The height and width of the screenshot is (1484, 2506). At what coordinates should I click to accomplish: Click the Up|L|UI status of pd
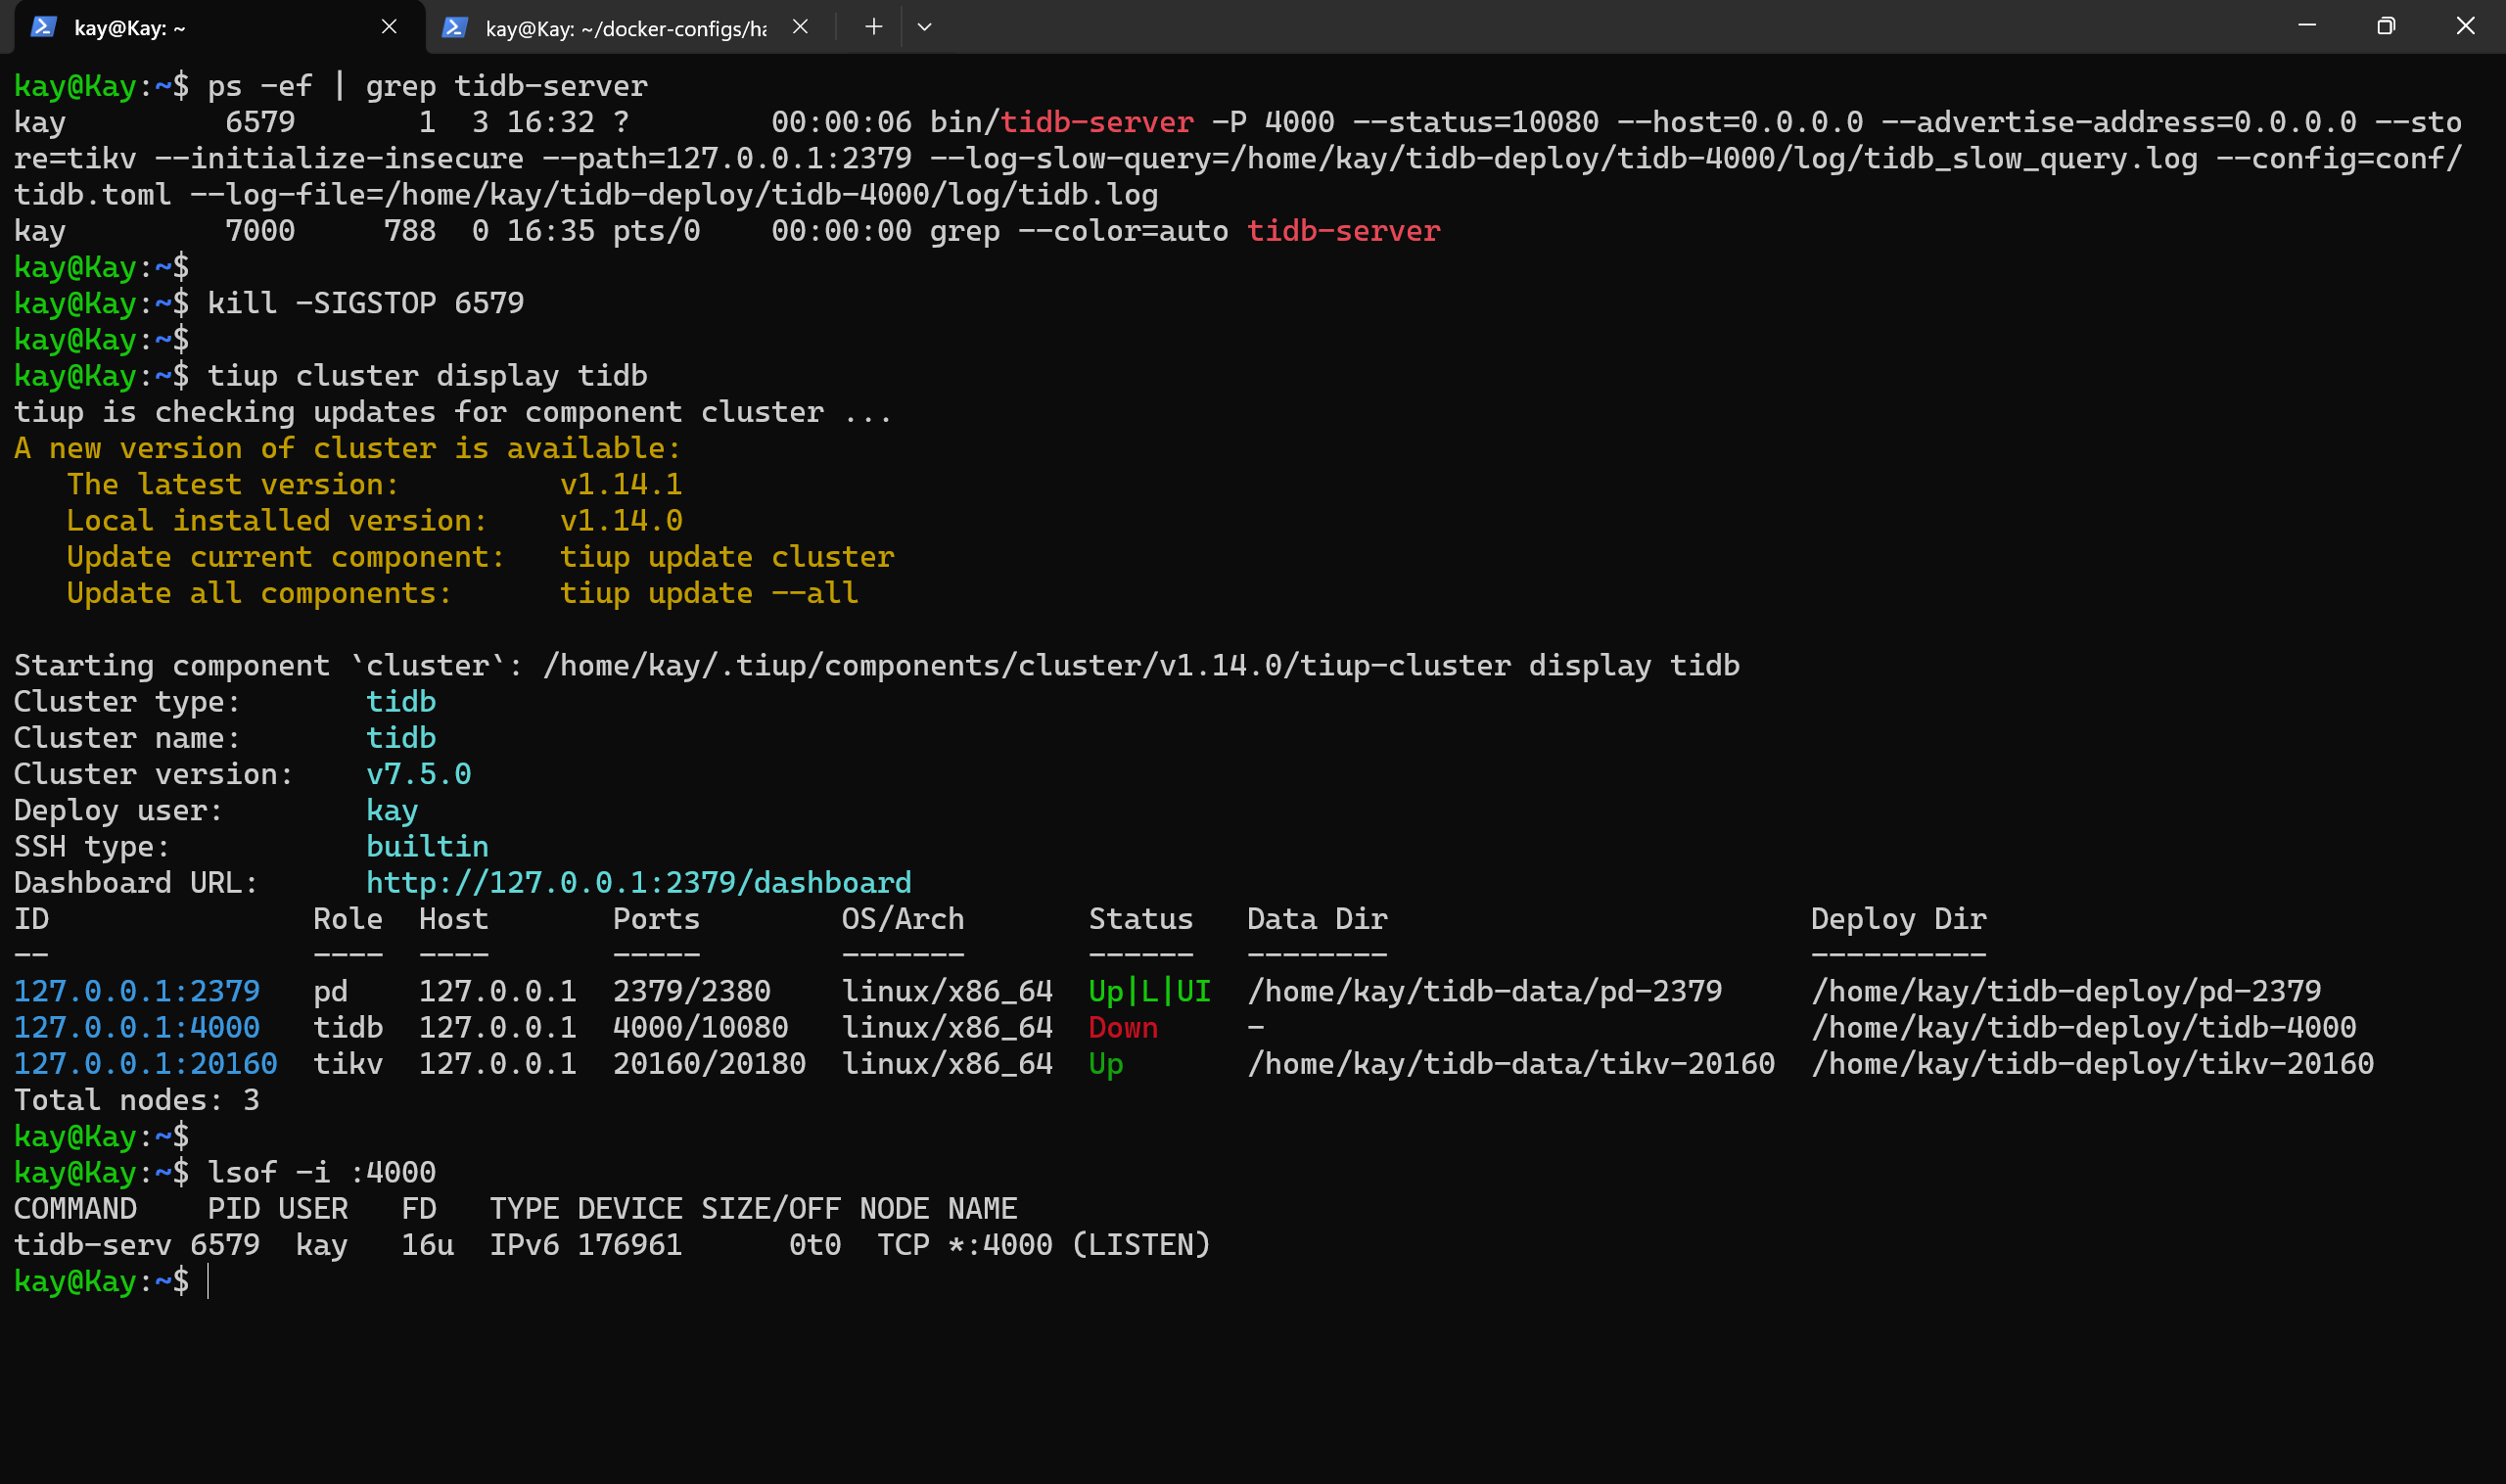pos(1150,991)
